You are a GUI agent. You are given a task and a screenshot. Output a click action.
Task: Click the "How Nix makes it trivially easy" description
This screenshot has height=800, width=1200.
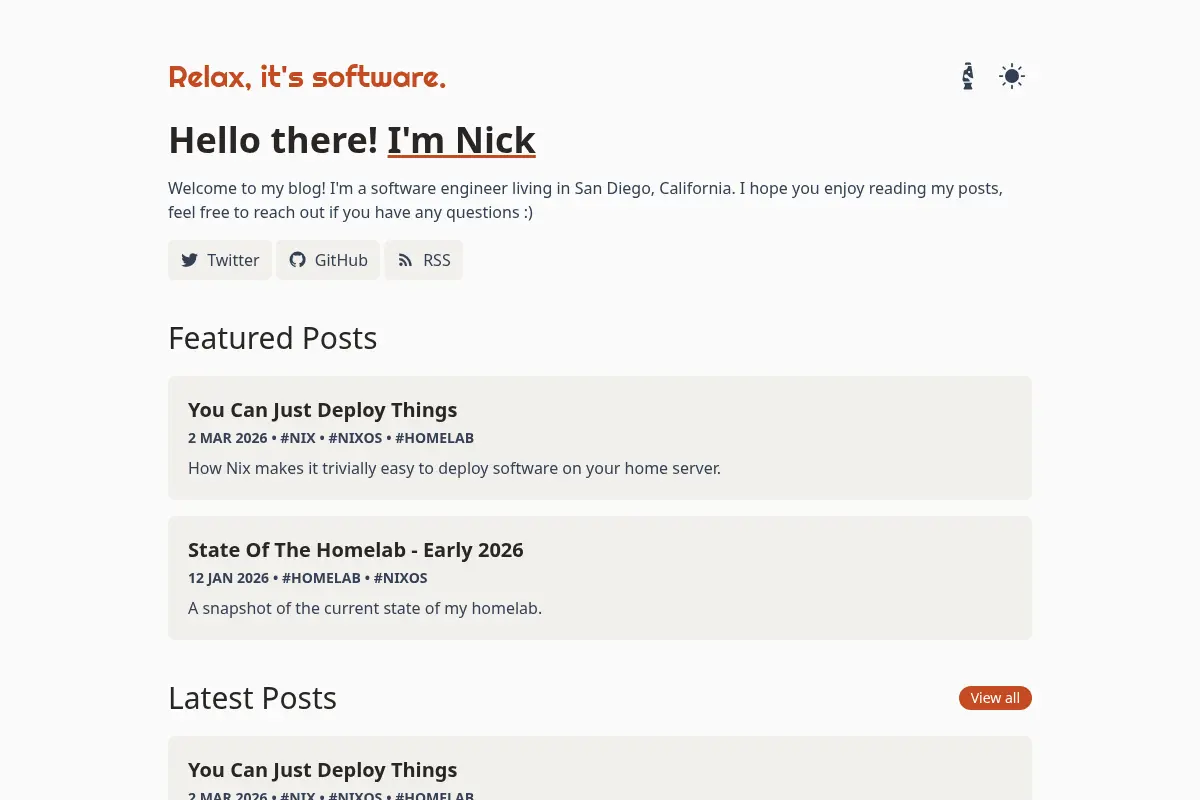(454, 468)
